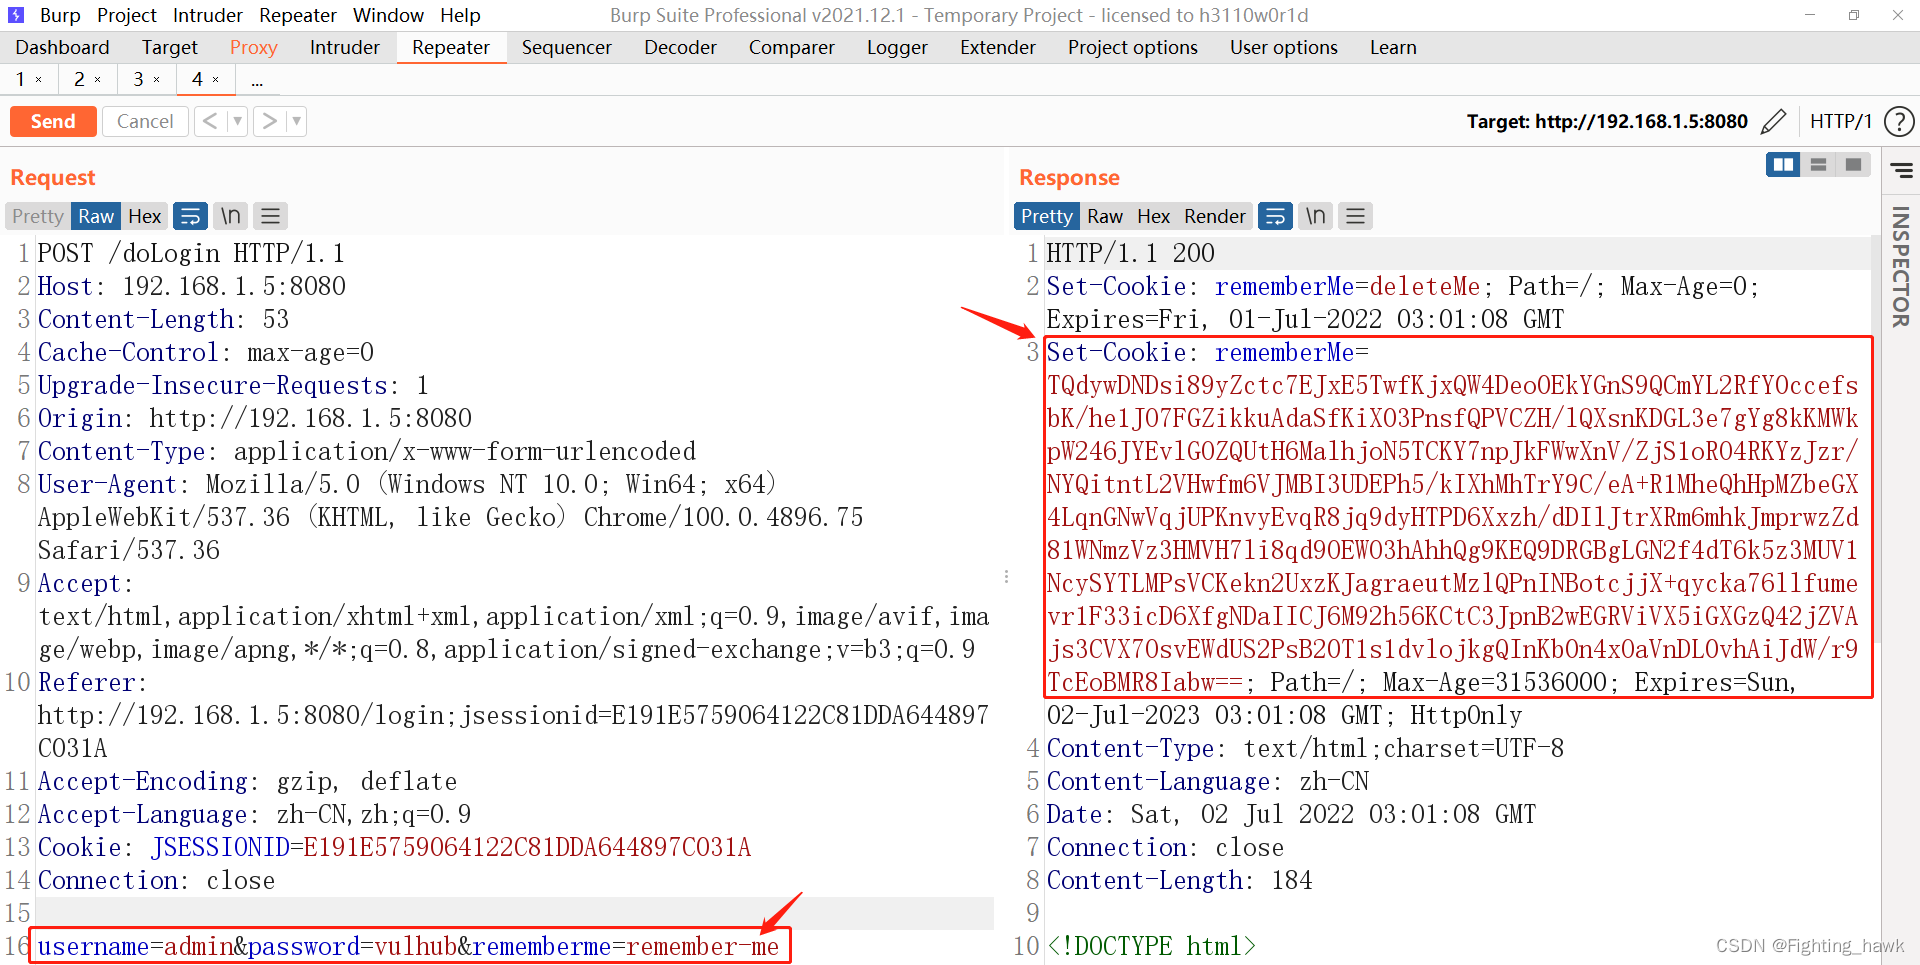Switch to the Sequencer tab

[x=566, y=47]
